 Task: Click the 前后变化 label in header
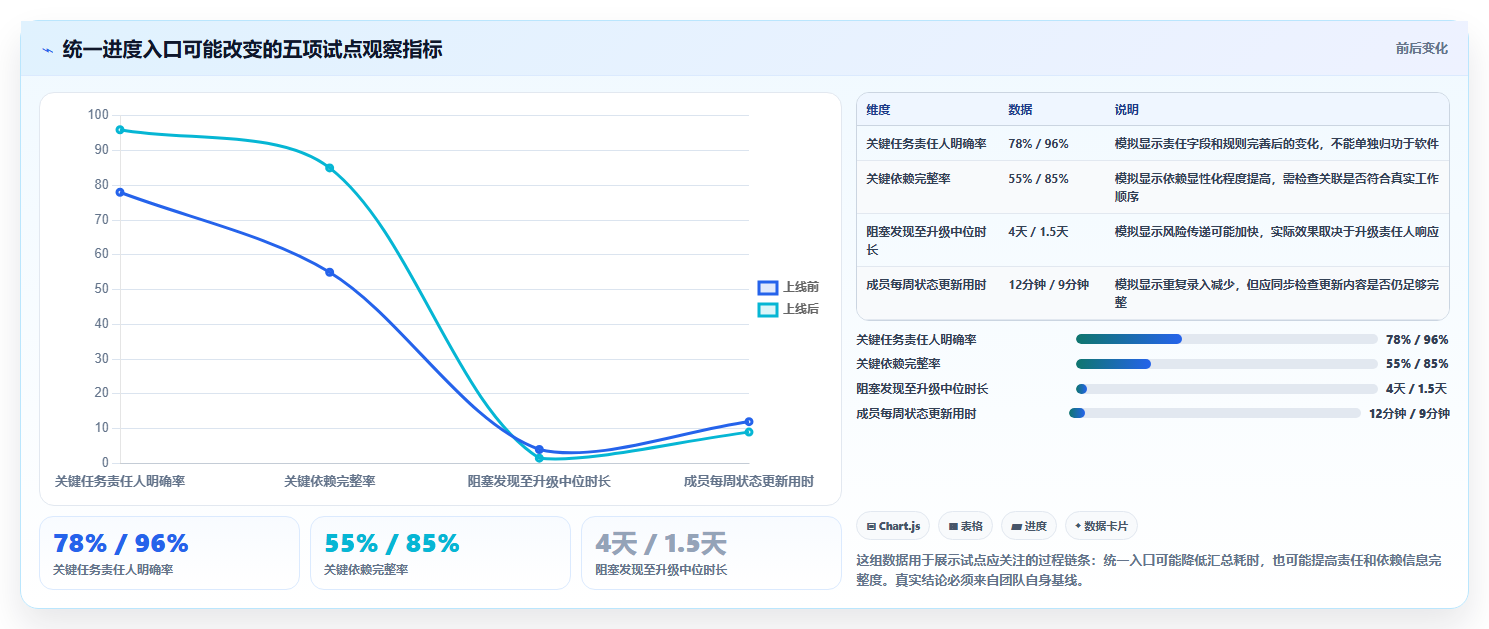point(1421,49)
